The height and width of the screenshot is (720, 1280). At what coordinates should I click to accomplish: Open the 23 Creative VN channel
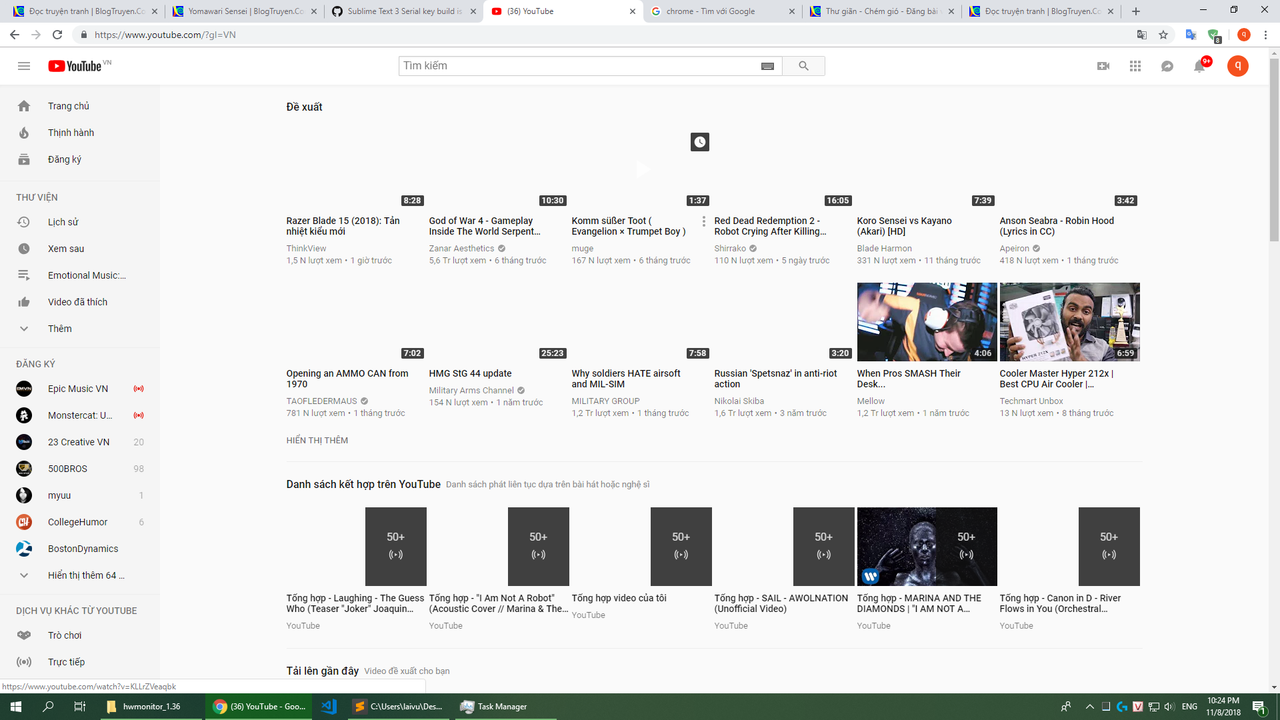coord(80,442)
